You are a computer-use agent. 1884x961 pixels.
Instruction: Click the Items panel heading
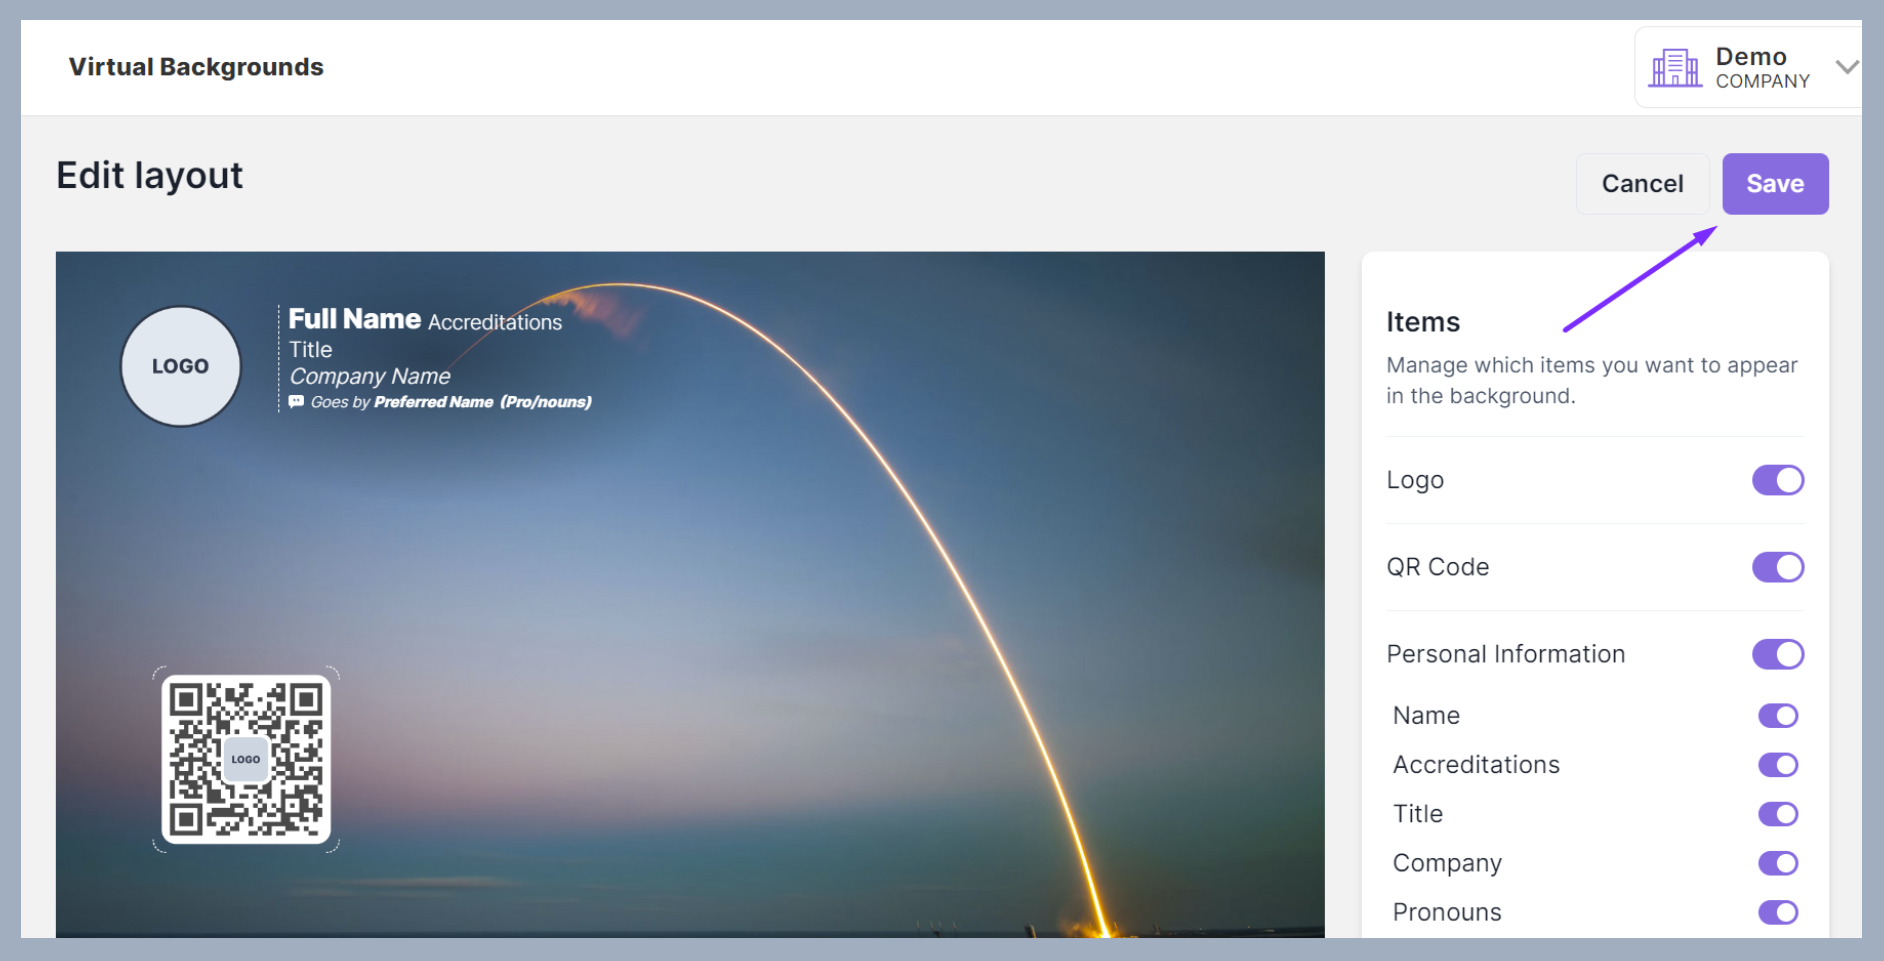1423,322
